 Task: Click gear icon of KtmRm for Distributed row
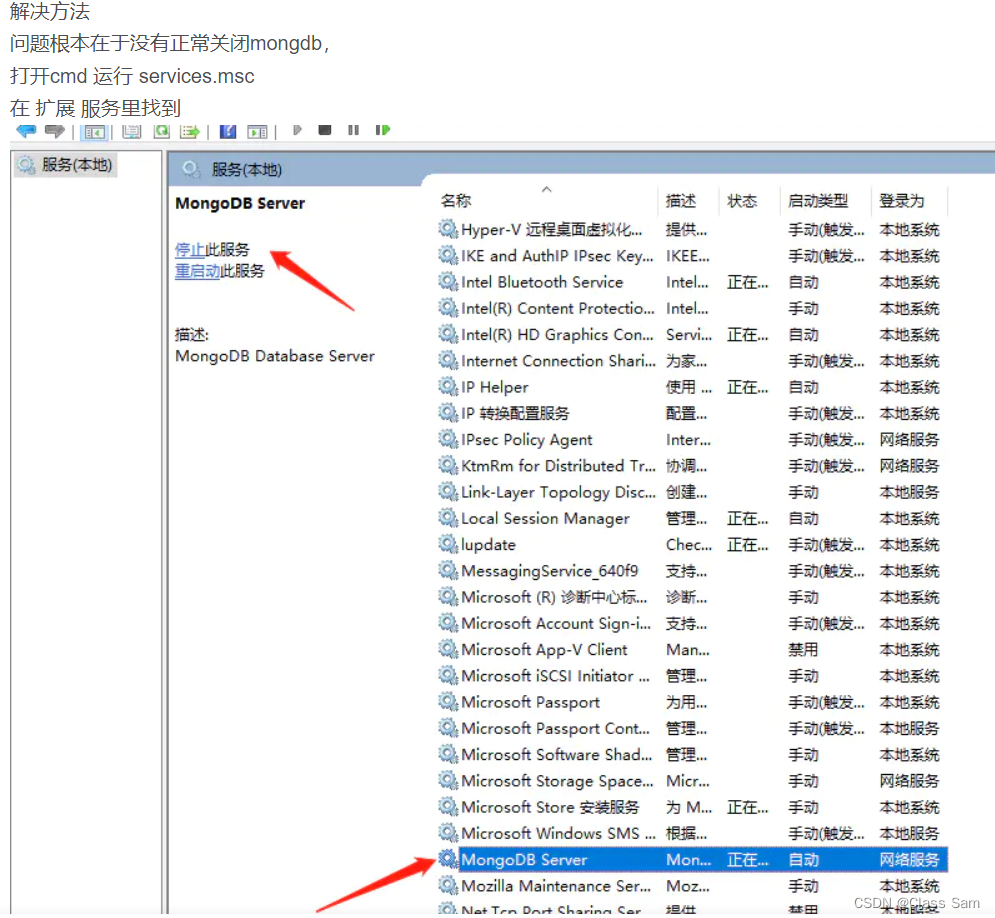[448, 465]
